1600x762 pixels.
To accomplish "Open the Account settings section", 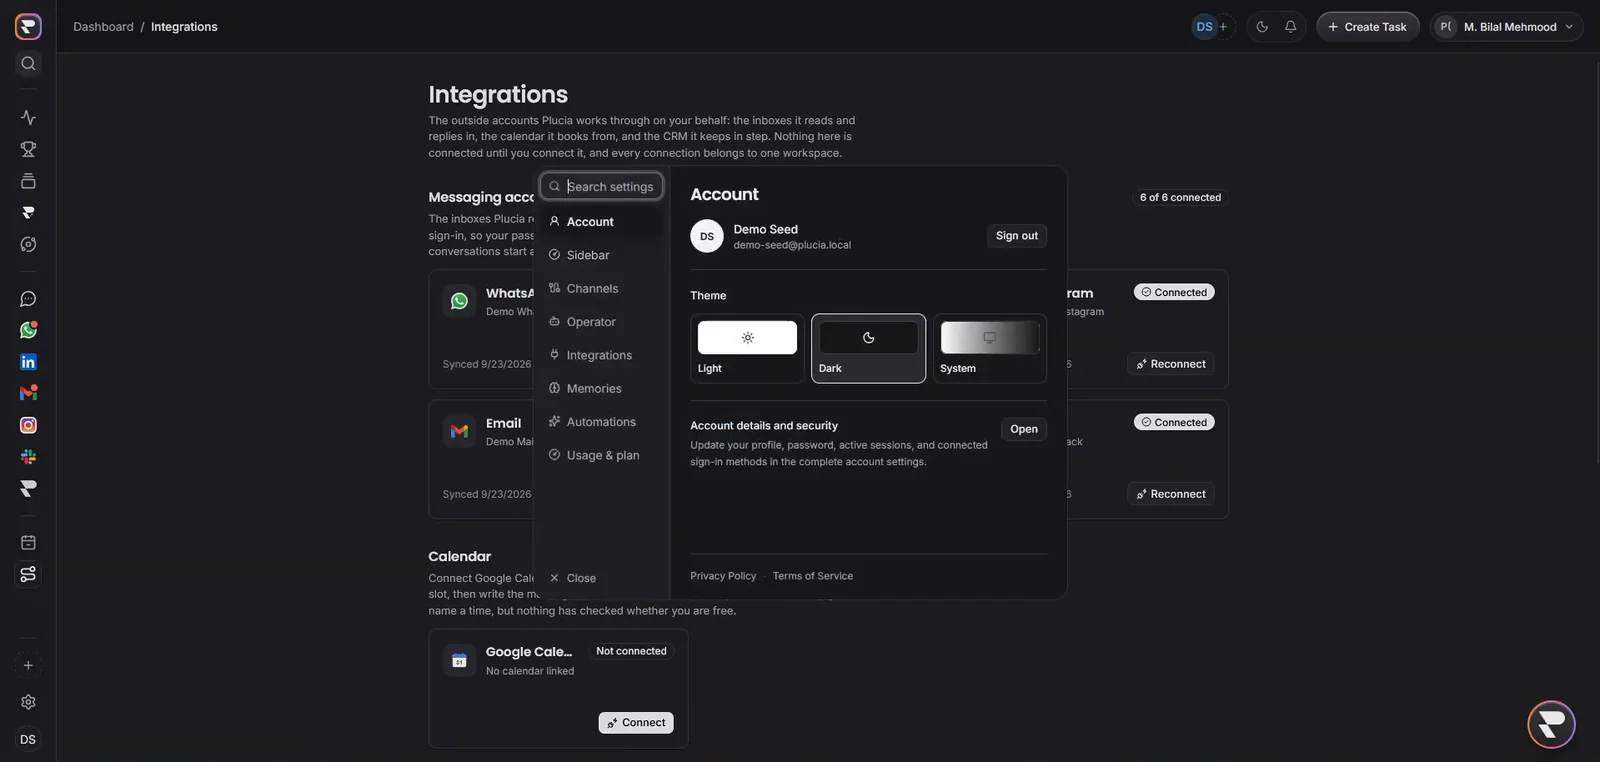I will [x=601, y=222].
